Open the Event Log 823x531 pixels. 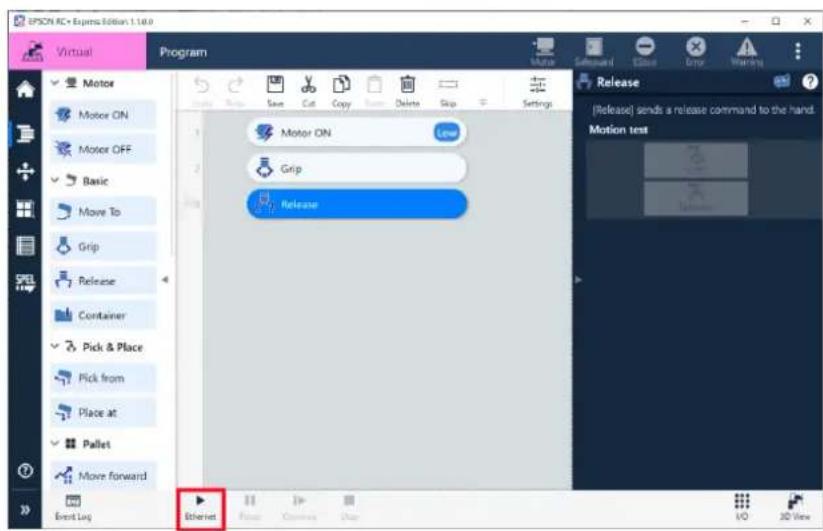(73, 507)
